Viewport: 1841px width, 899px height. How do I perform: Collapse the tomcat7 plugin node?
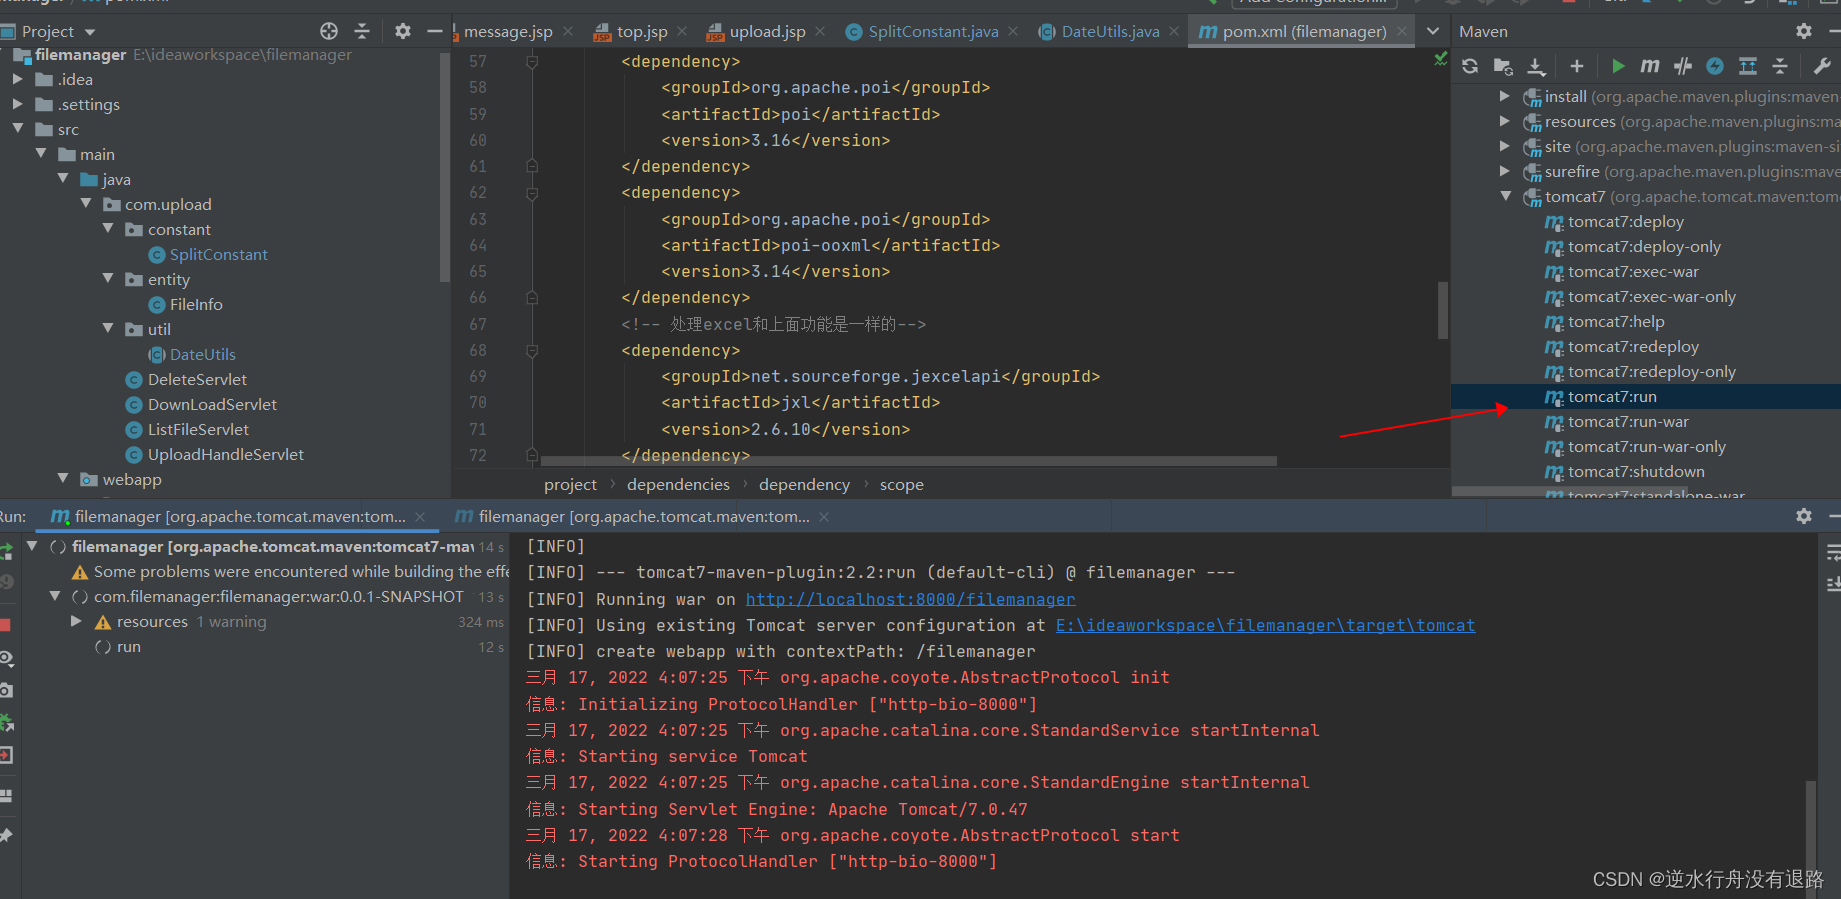click(x=1505, y=196)
